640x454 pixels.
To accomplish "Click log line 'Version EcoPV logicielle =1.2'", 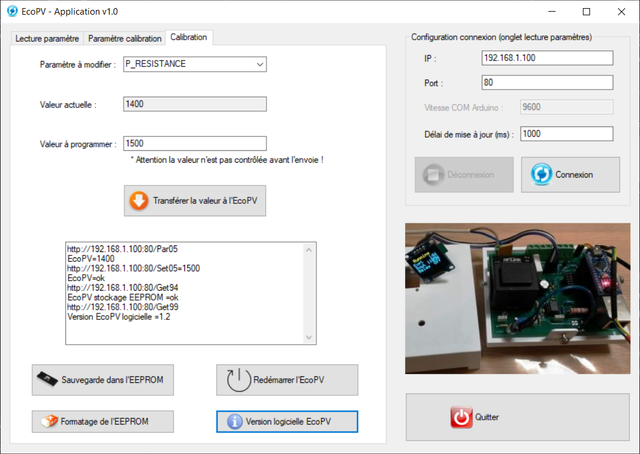I will pyautogui.click(x=119, y=317).
